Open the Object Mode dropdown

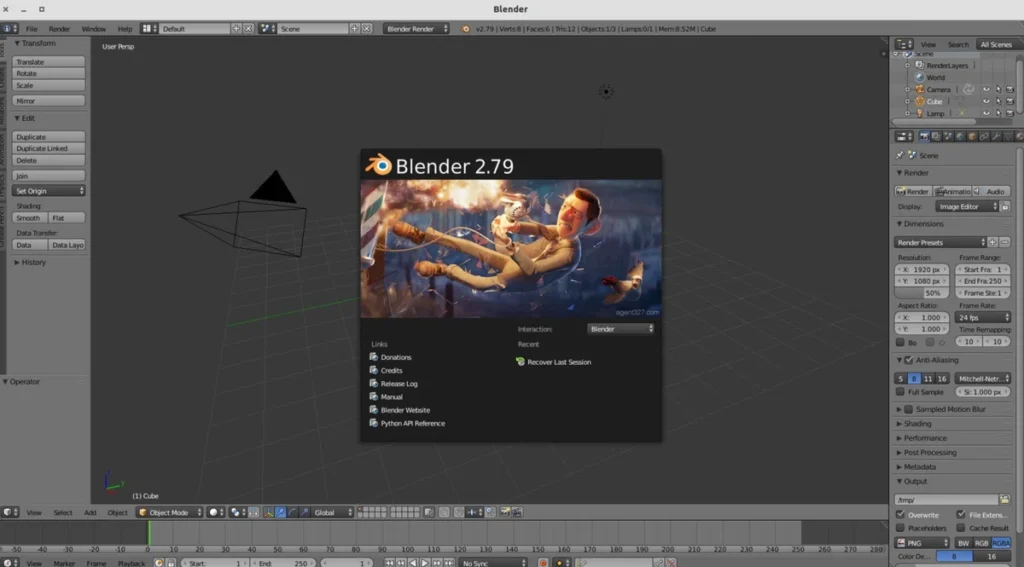tap(170, 513)
